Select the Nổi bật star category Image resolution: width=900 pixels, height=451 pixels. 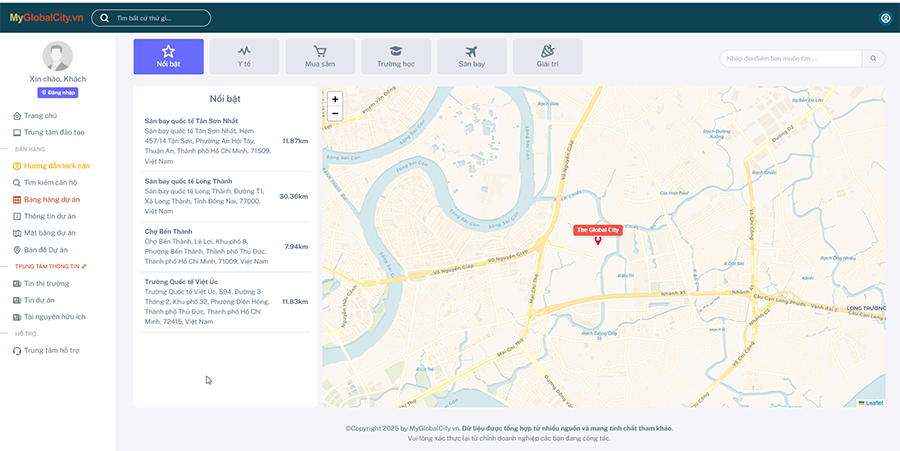coord(168,56)
